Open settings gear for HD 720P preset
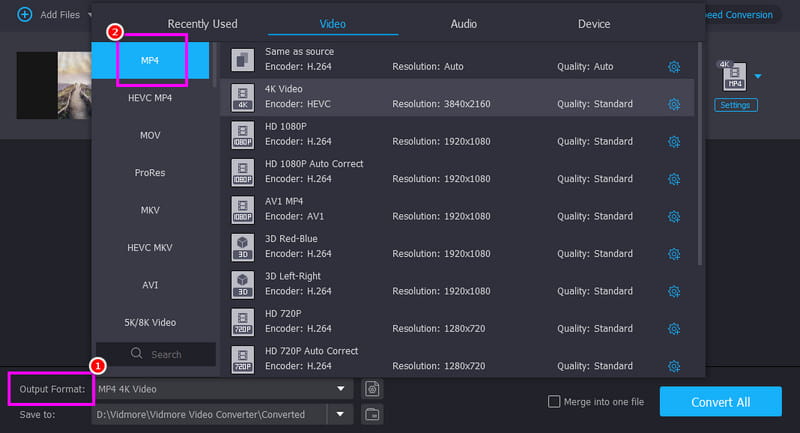Image resolution: width=800 pixels, height=433 pixels. point(673,329)
